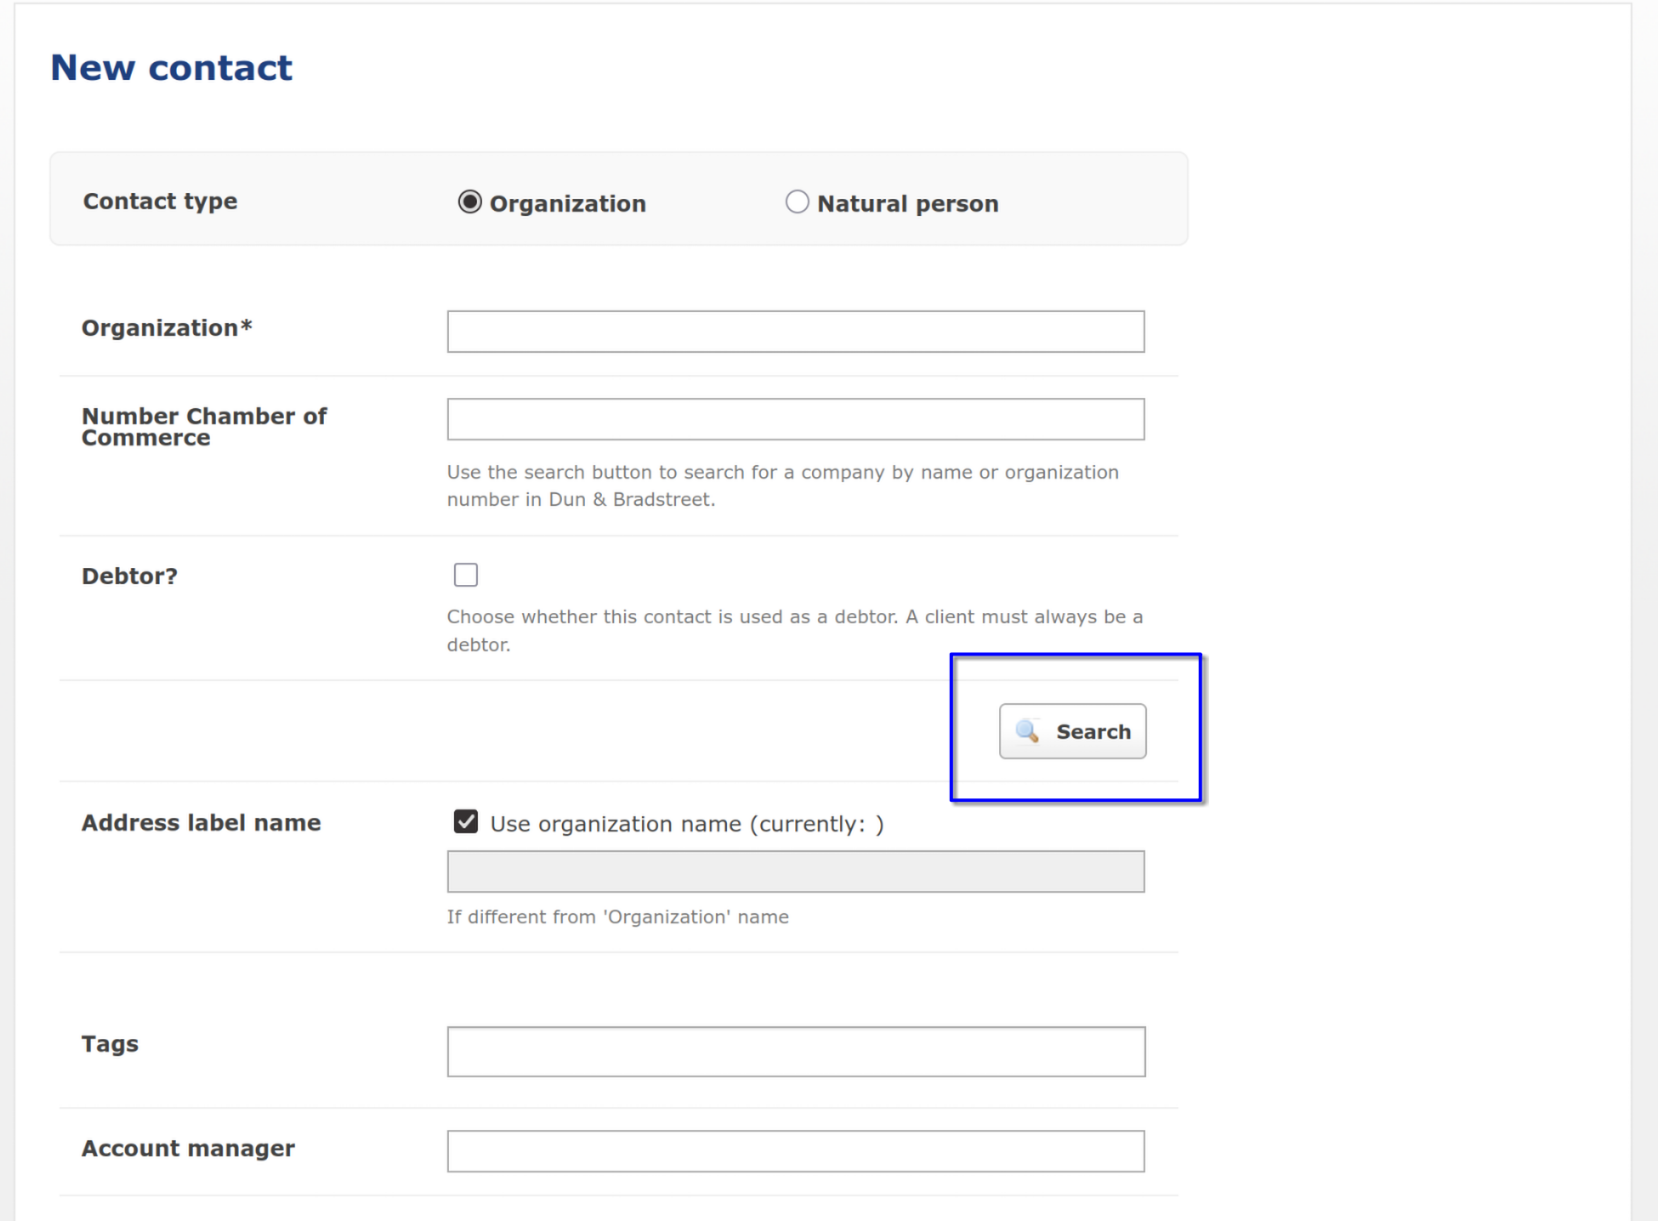Viewport: 1658px width, 1221px height.
Task: Click the Debtor? field label
Action: (129, 575)
